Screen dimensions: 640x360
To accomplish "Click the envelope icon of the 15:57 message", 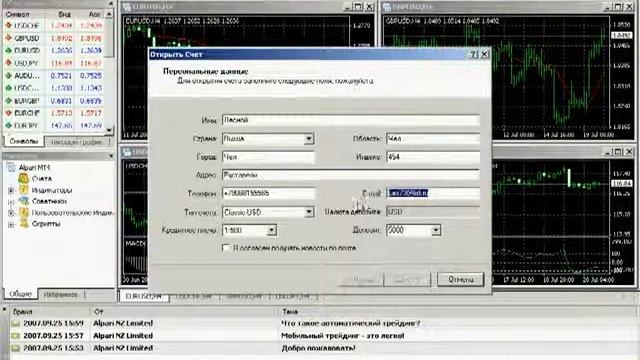I will pos(16,336).
